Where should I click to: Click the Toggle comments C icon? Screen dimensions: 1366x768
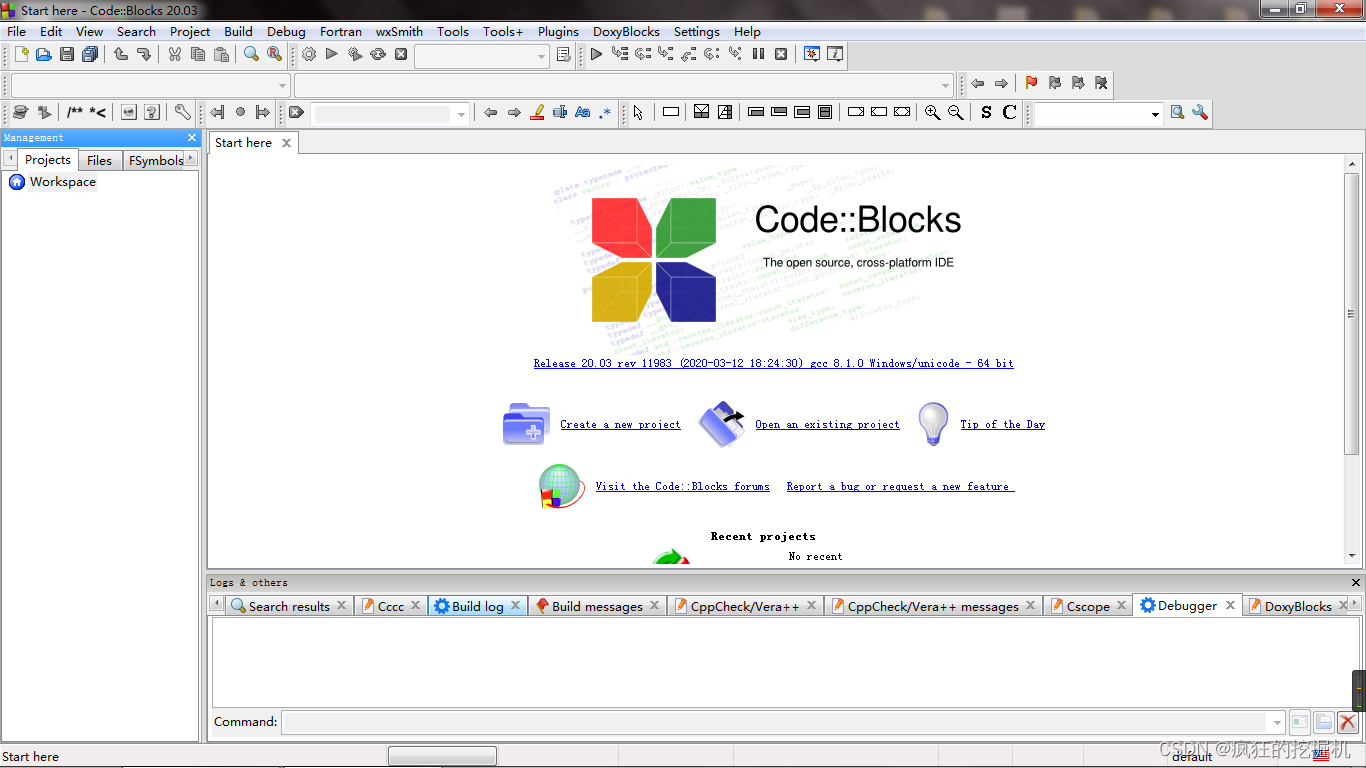1009,112
